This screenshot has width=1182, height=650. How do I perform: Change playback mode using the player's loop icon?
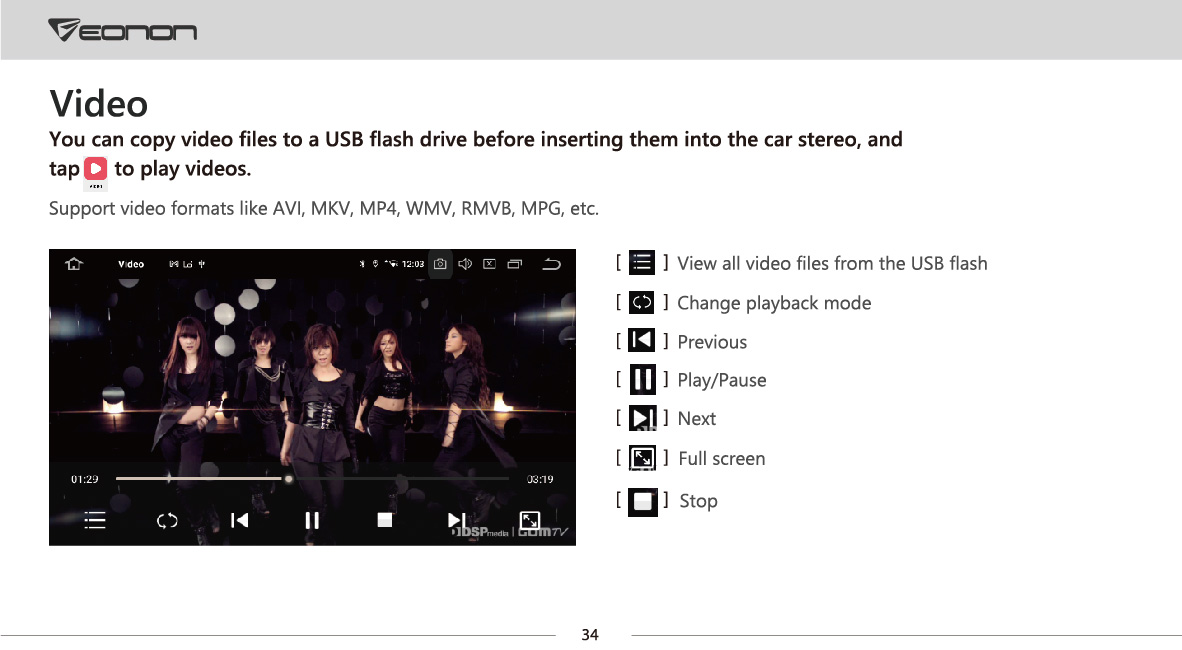click(167, 520)
